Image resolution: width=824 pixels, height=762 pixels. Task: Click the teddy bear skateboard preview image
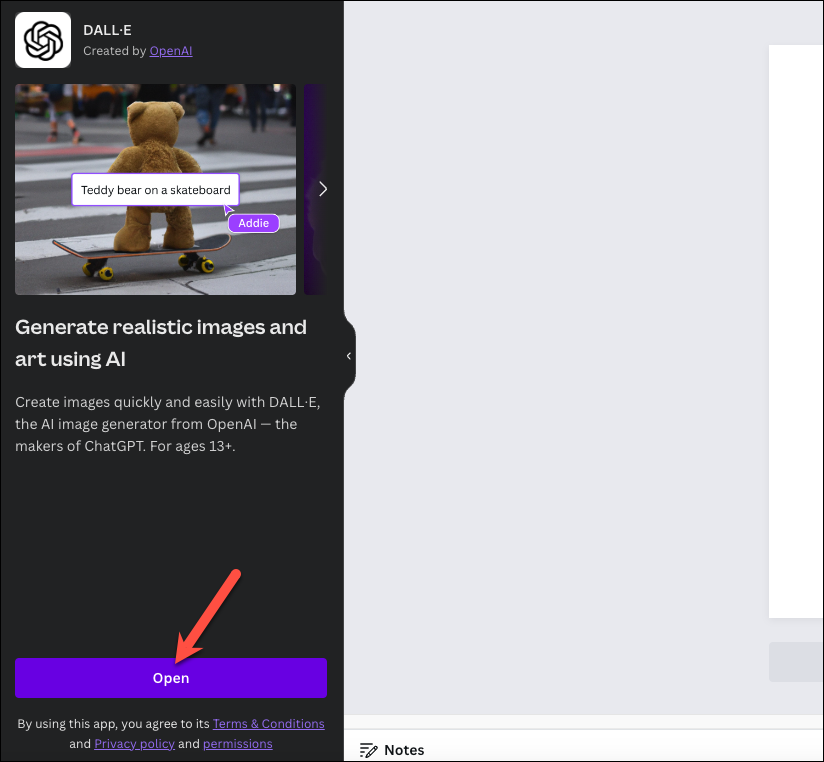(156, 189)
